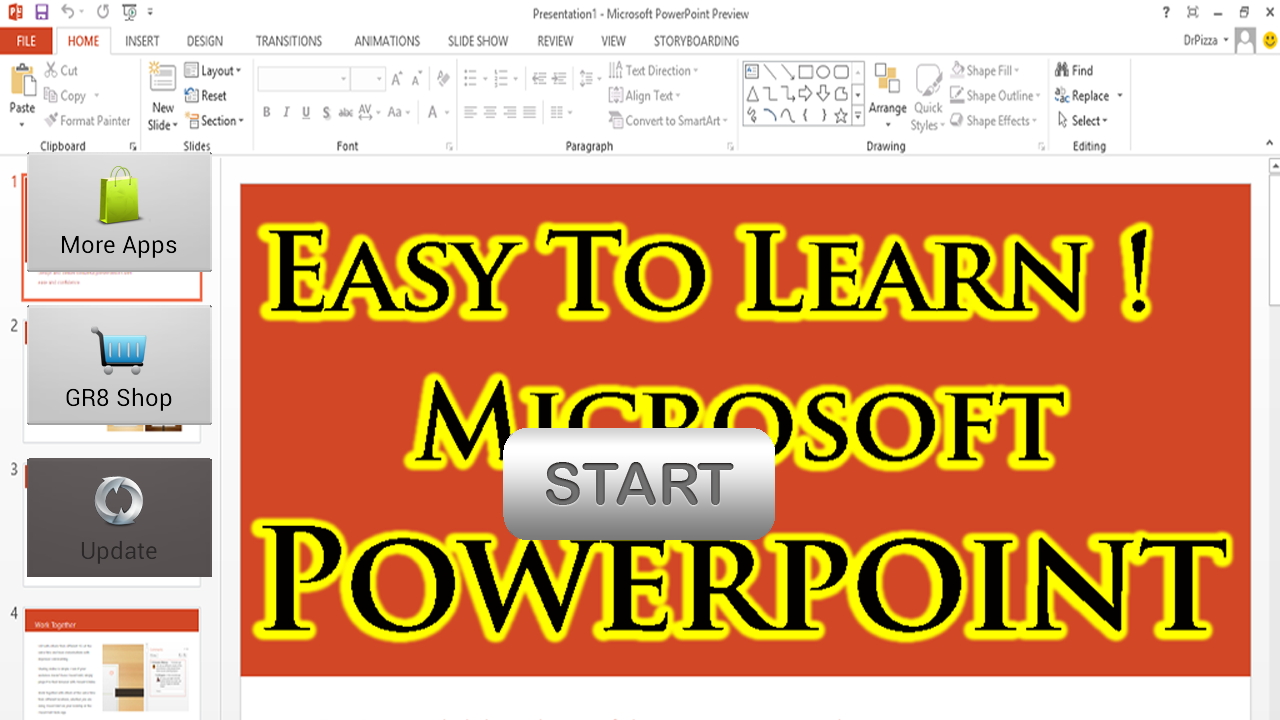Viewport: 1280px width, 720px height.
Task: Click the Undo arrow in the title bar
Action: click(x=67, y=13)
